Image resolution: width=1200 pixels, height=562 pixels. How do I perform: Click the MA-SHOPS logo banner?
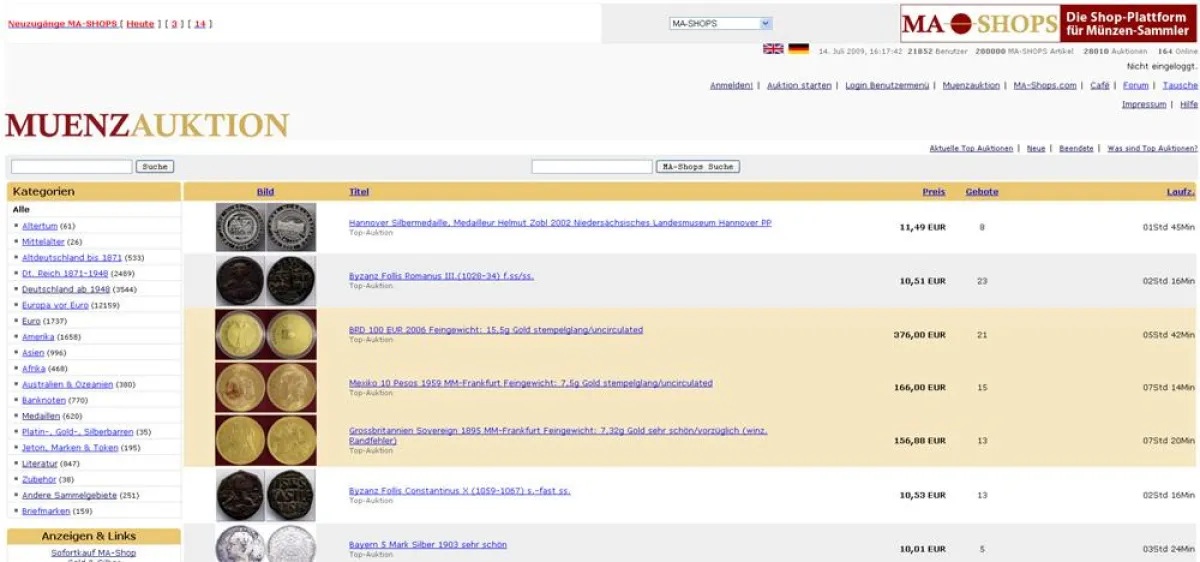click(x=1048, y=23)
